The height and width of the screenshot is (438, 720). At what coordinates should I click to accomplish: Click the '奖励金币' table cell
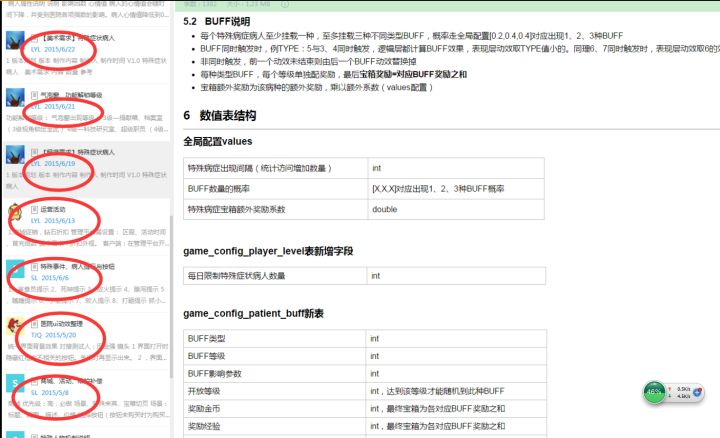(x=275, y=409)
